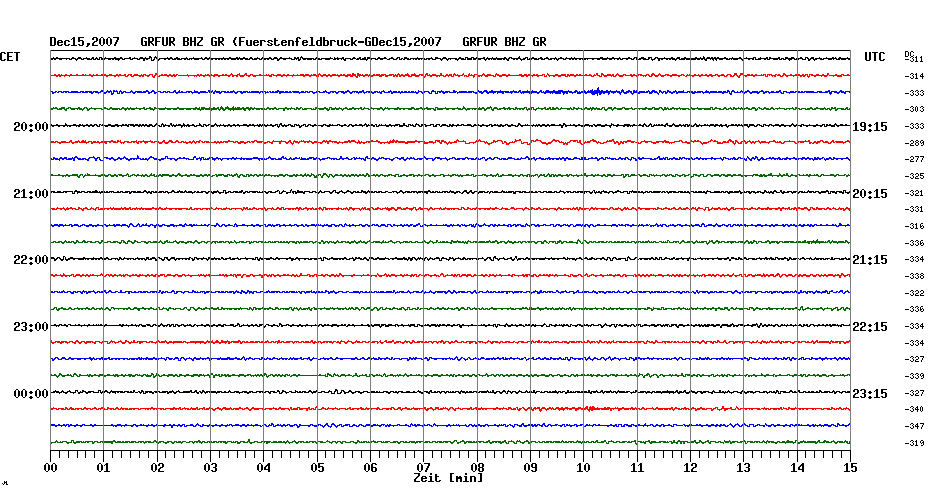Select the DC offset value -289

click(915, 143)
